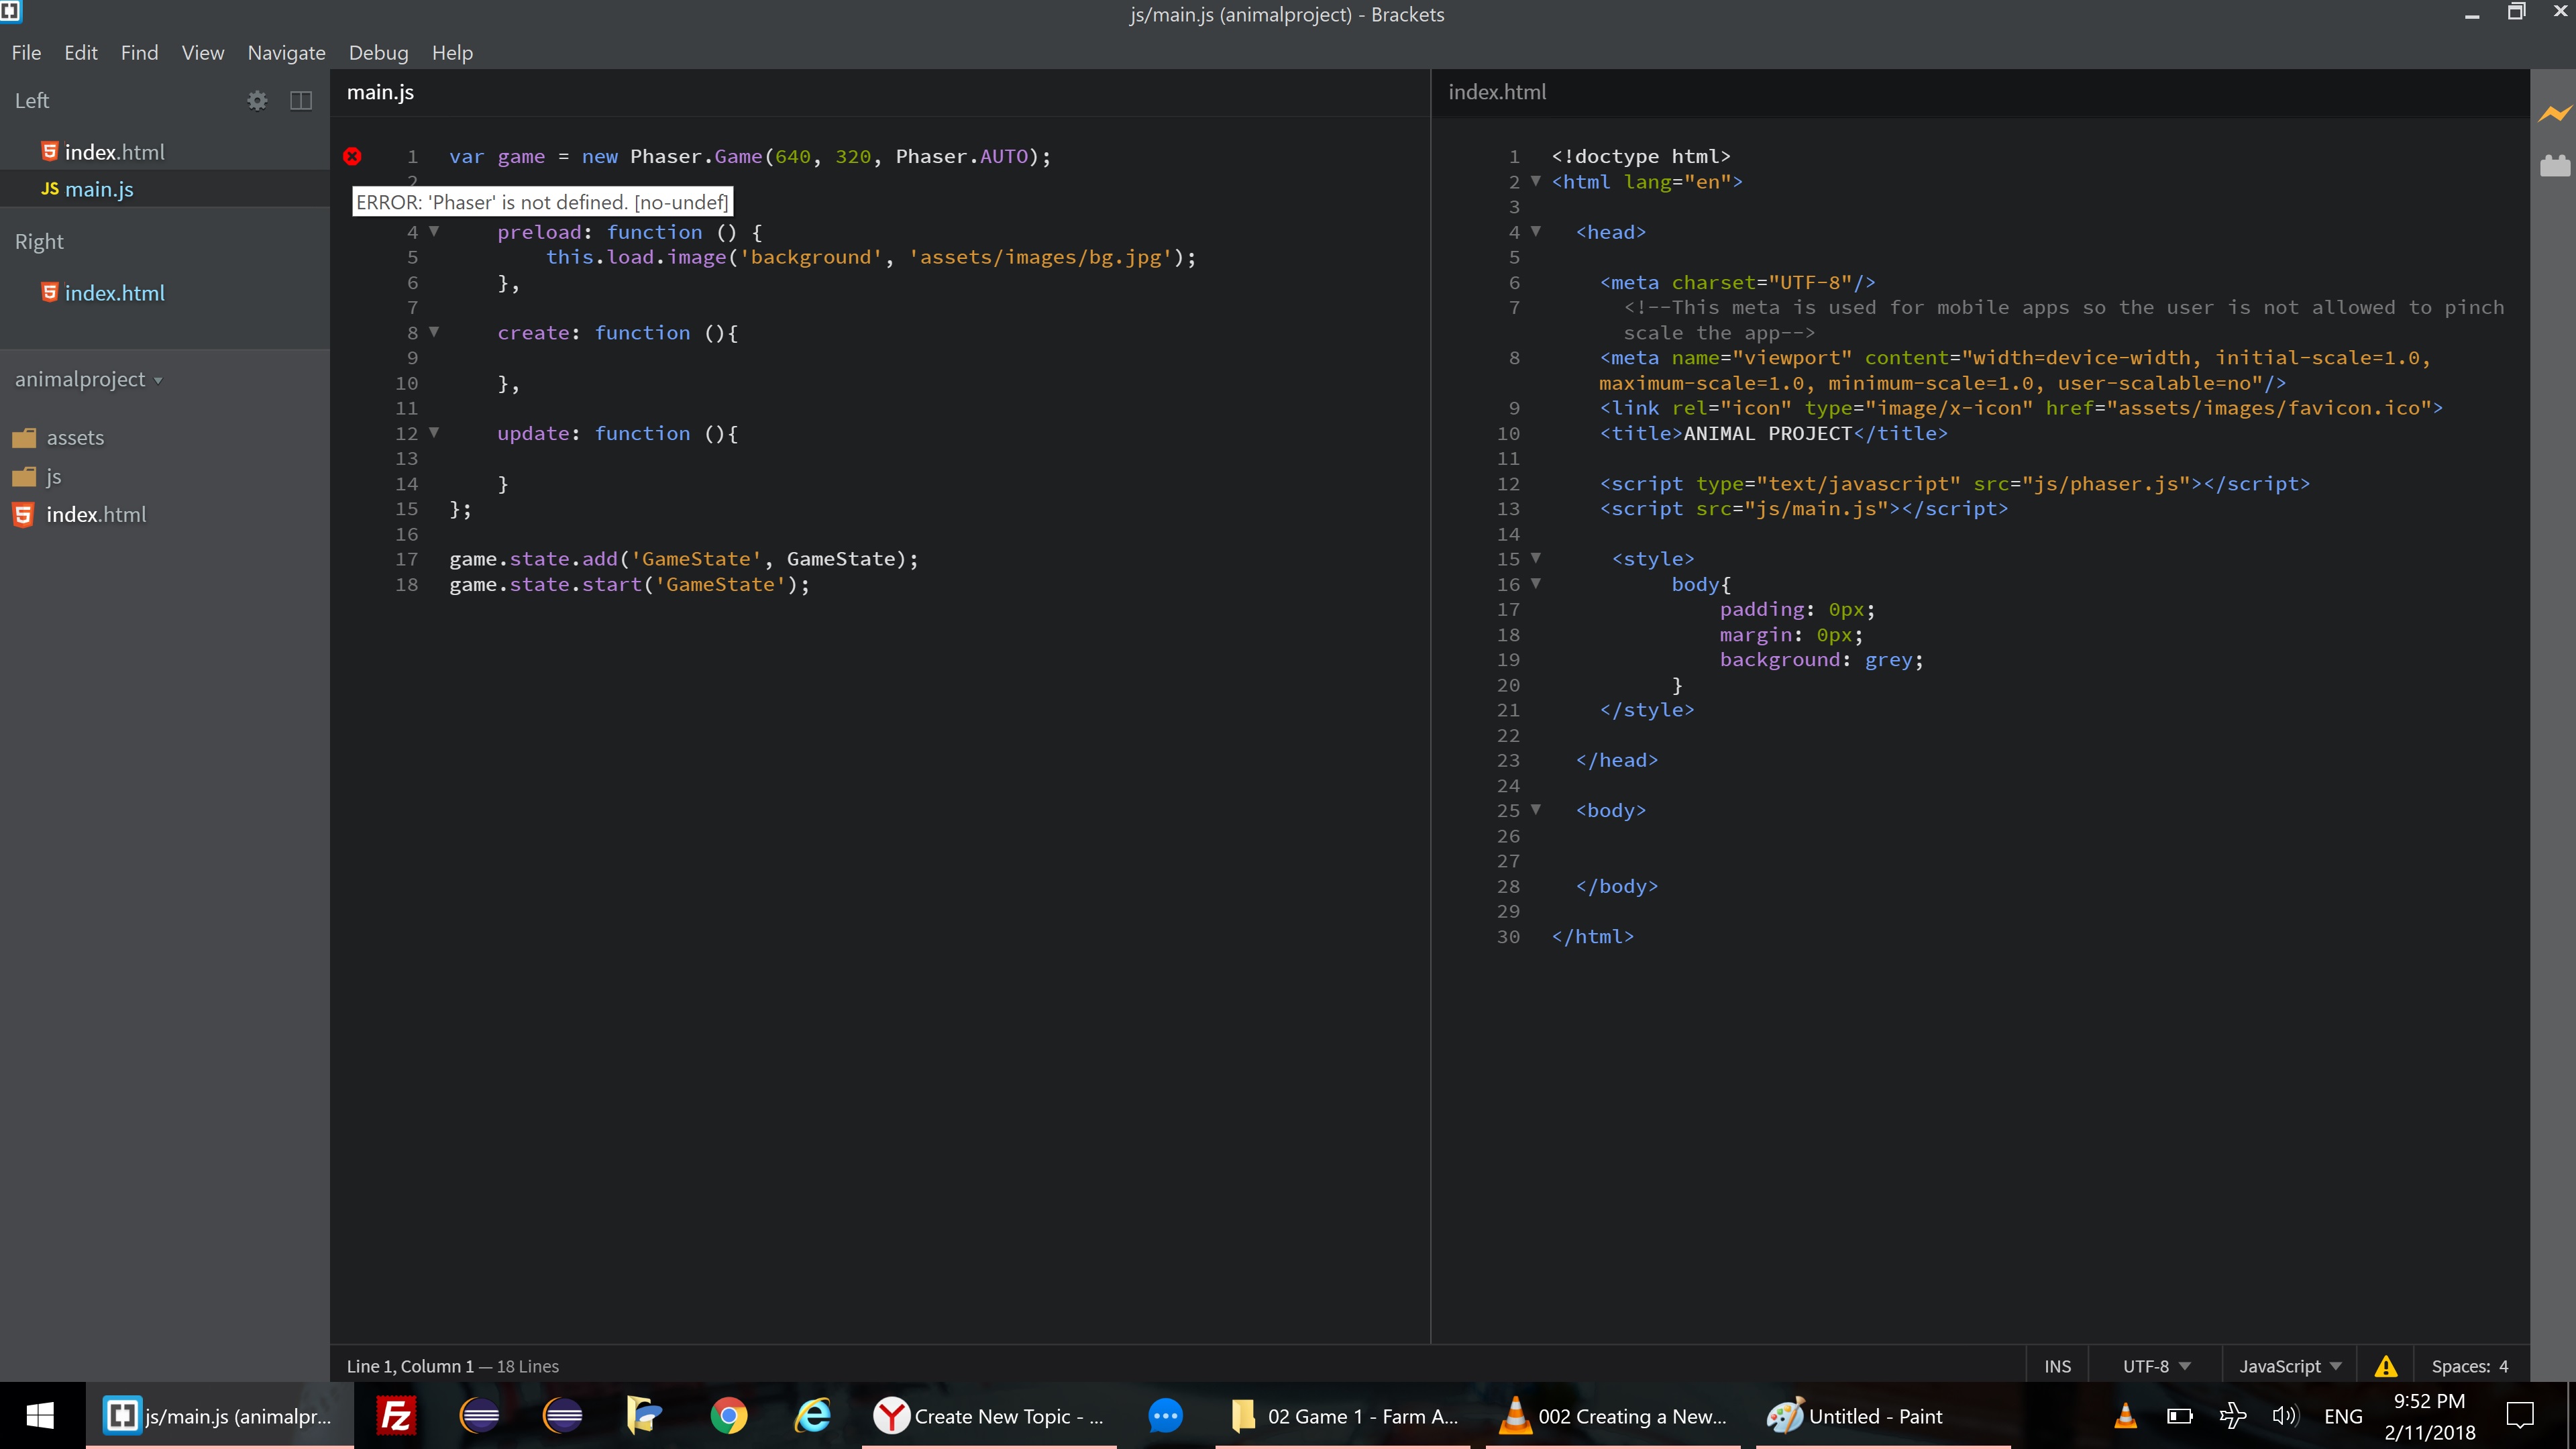Click the battery tray icon
Viewport: 2576px width, 1449px height.
pyautogui.click(x=2179, y=1416)
